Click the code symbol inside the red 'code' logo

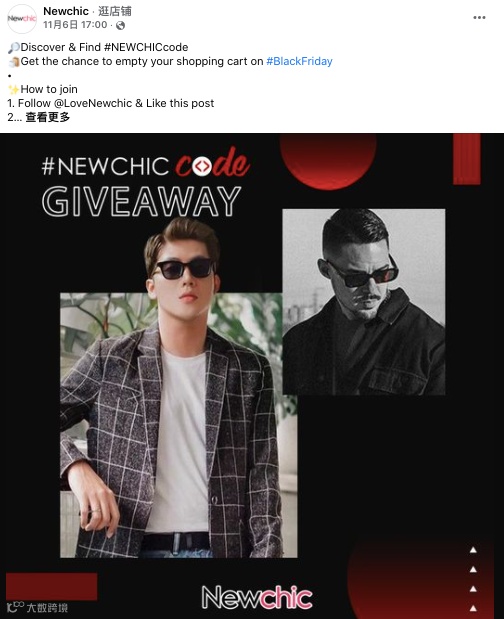click(201, 166)
